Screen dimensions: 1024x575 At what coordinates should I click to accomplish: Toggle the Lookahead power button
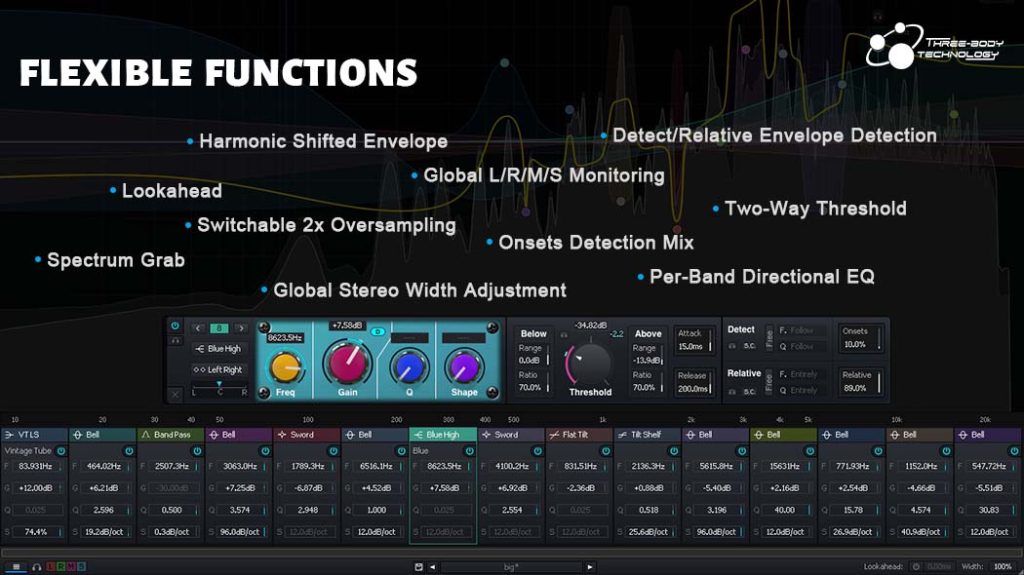click(x=916, y=567)
